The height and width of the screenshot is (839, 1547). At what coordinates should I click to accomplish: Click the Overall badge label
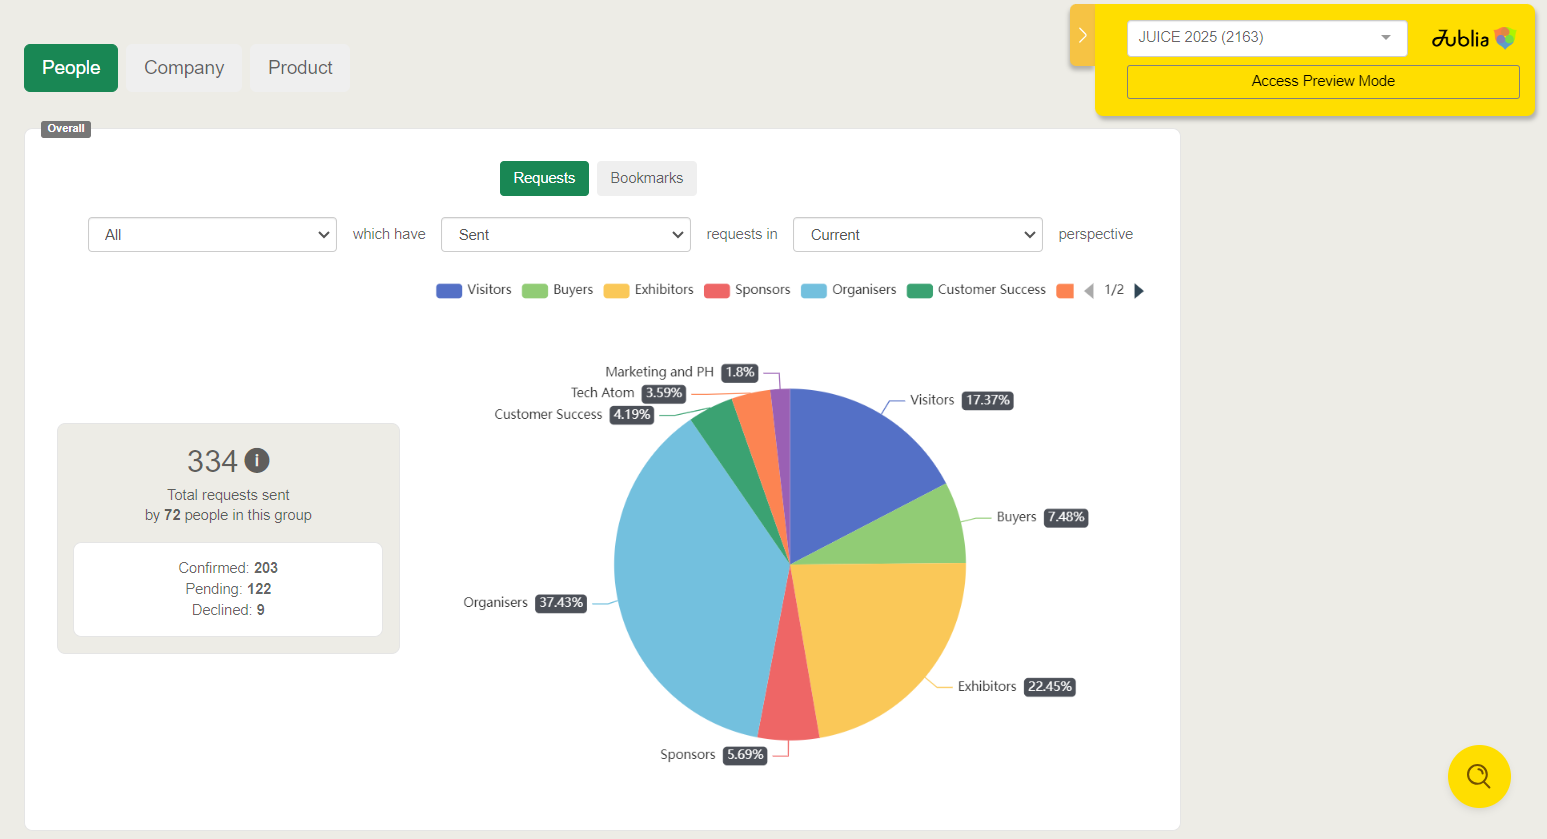pos(66,129)
